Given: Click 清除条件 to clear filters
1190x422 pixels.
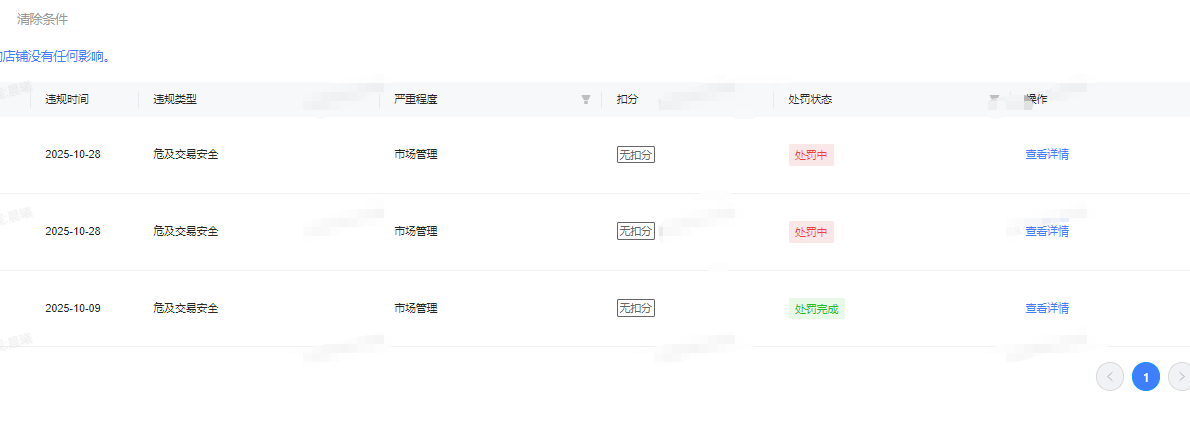Looking at the screenshot, I should coord(42,19).
